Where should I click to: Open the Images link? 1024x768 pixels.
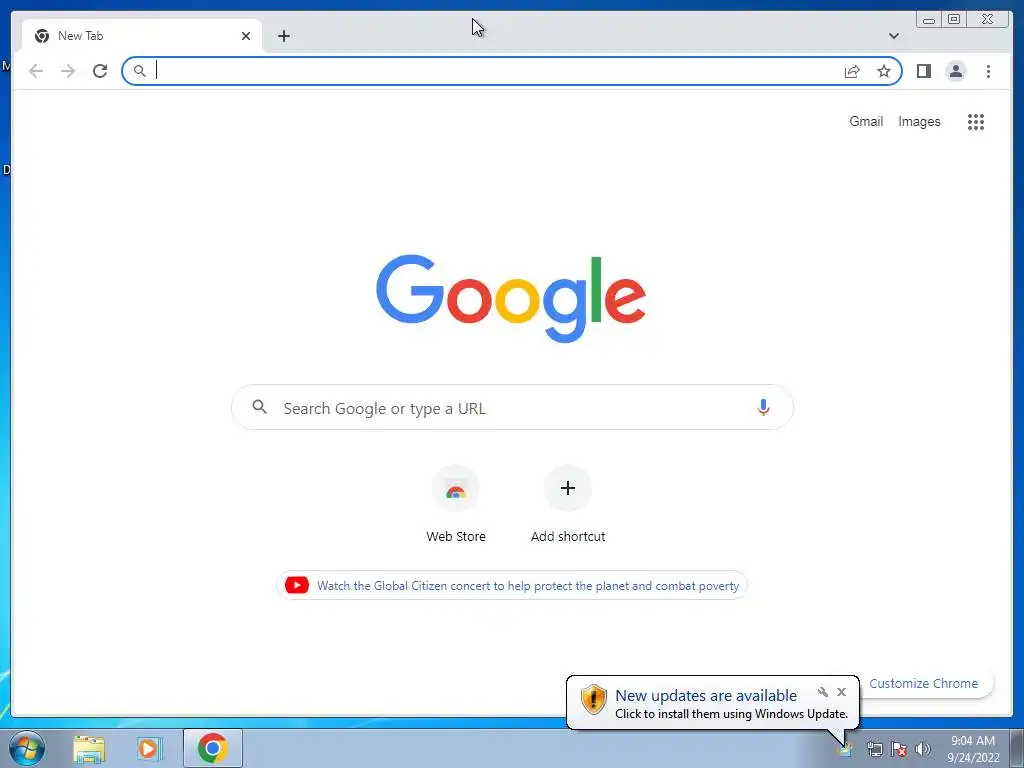click(x=919, y=121)
